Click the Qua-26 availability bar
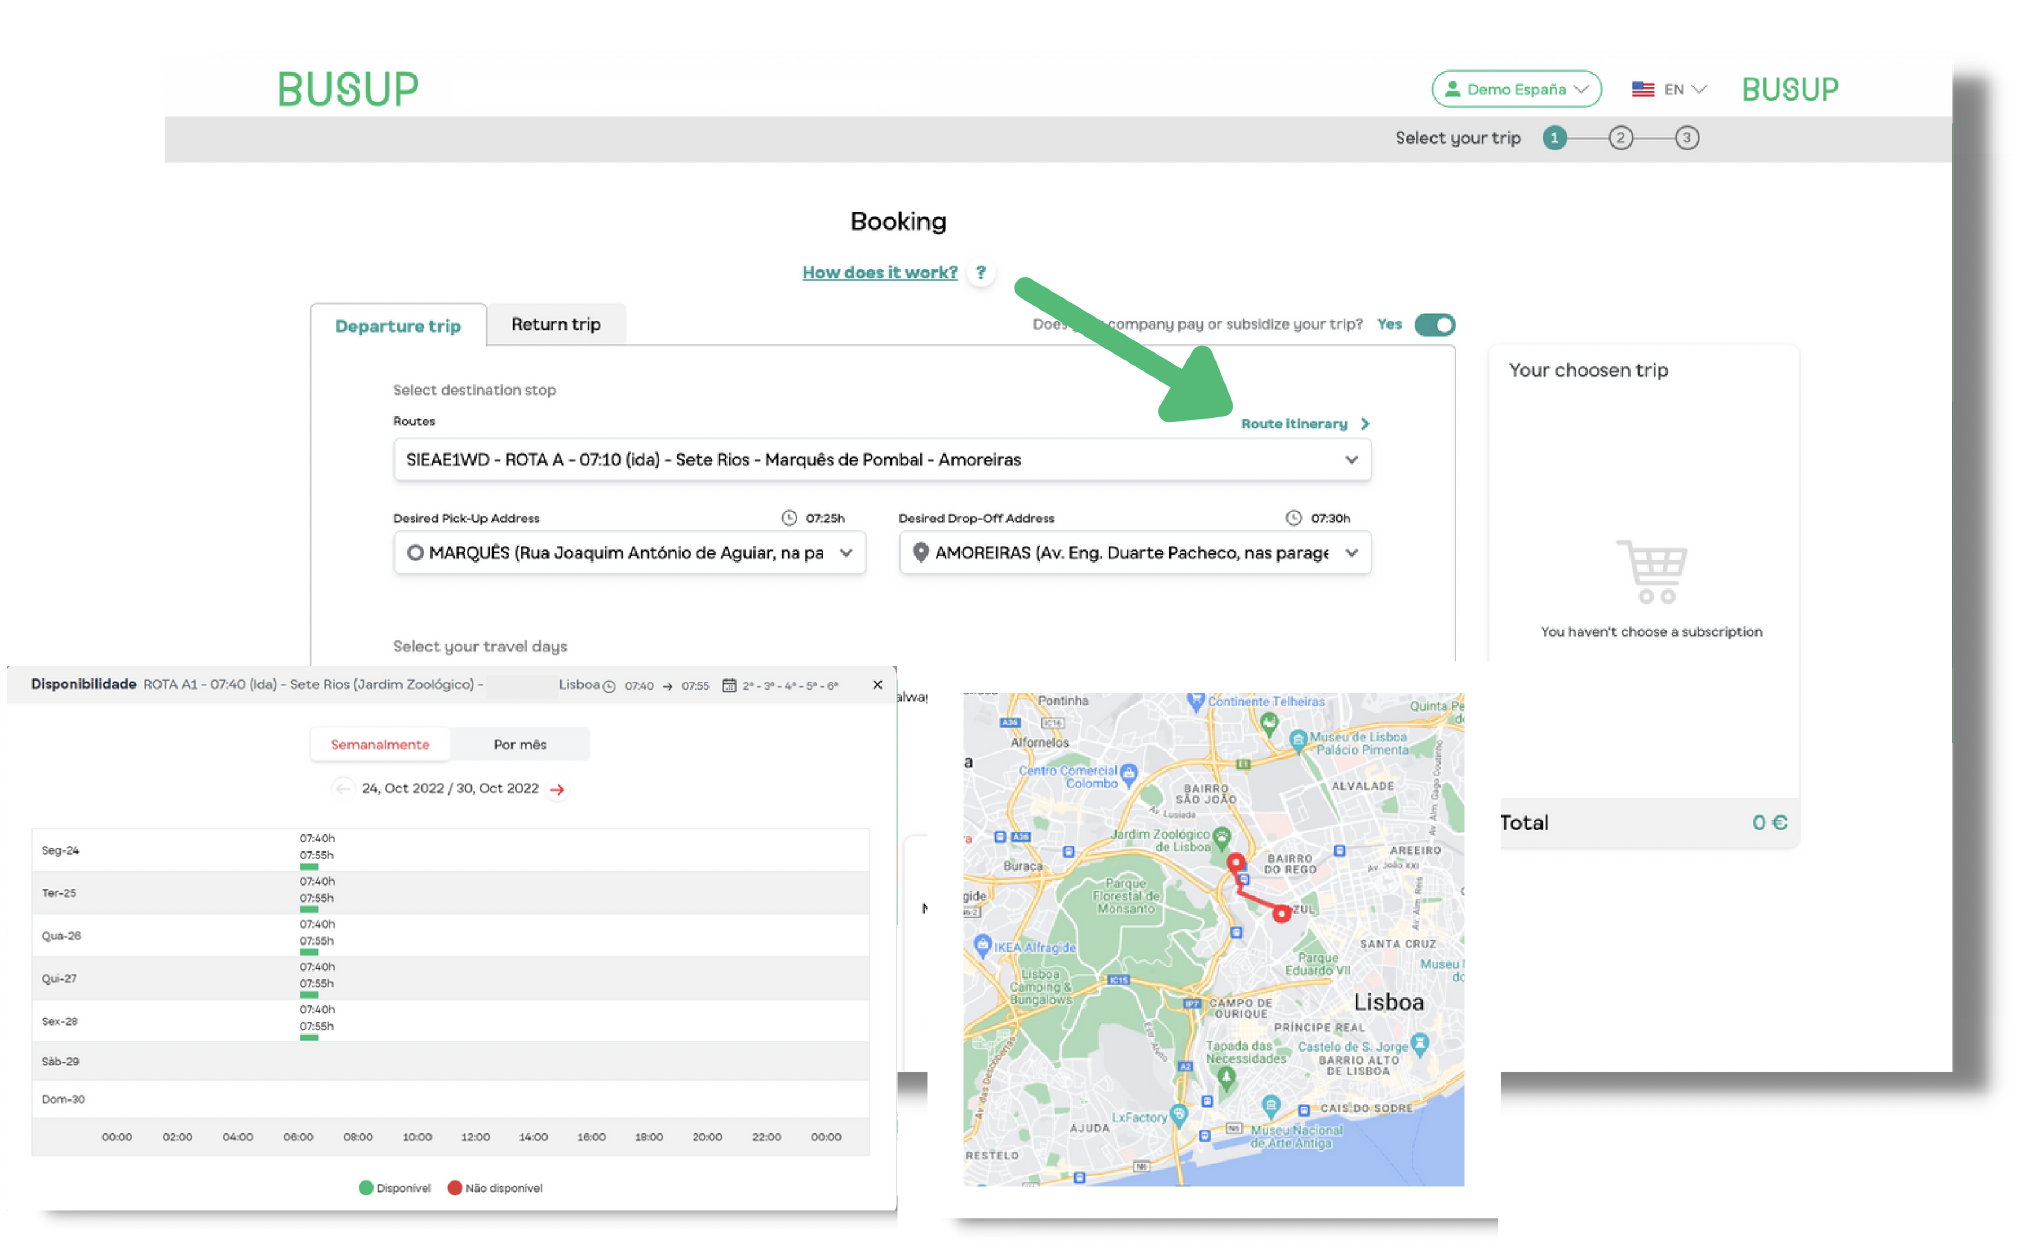The image size is (2026, 1250). coord(309,952)
